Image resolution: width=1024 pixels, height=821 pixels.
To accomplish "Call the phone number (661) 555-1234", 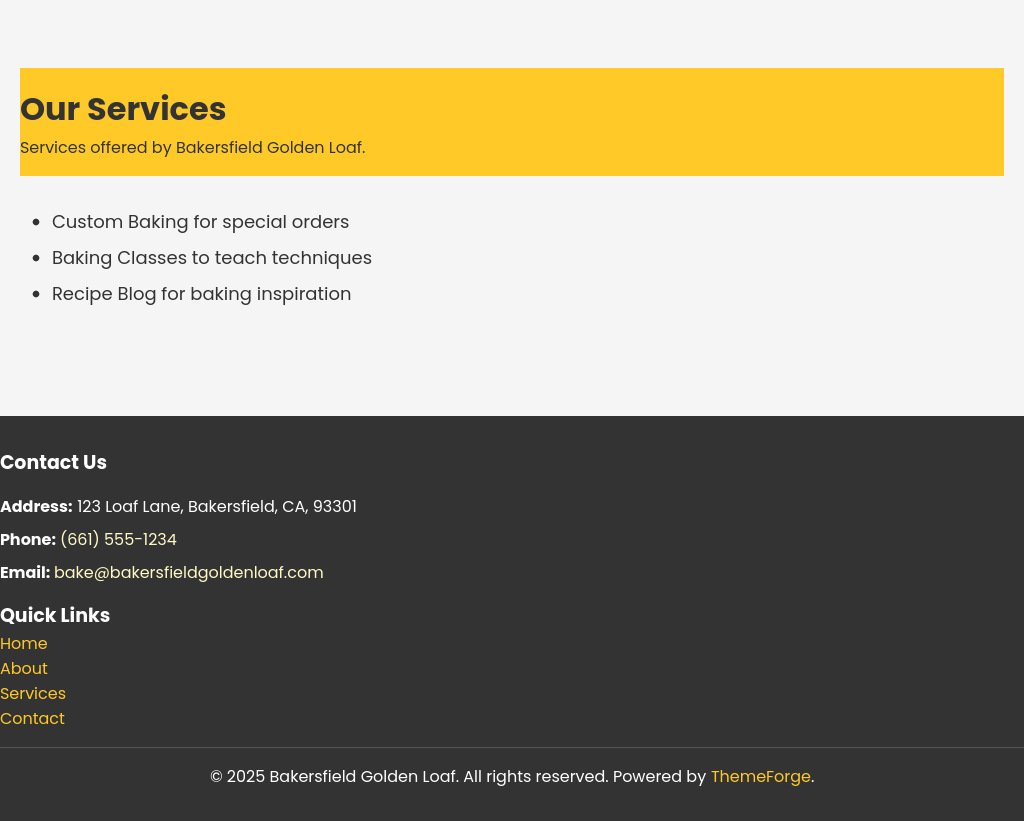I will tap(118, 540).
